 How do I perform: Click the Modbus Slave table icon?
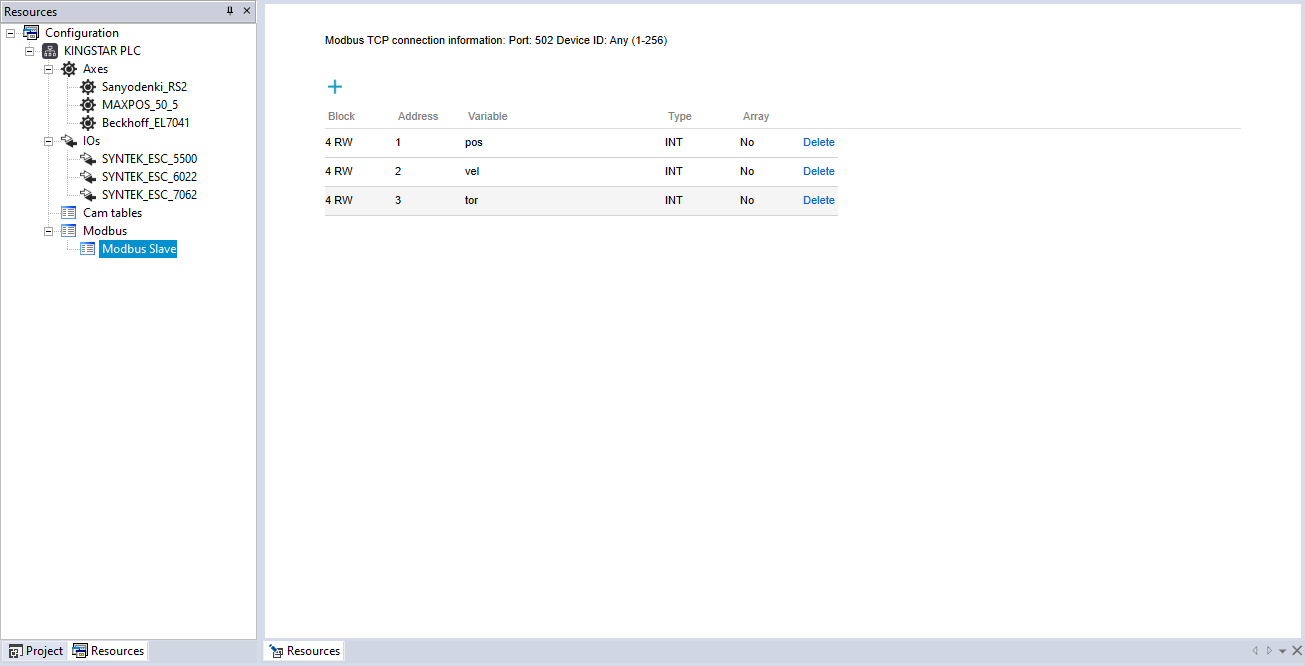(x=88, y=249)
